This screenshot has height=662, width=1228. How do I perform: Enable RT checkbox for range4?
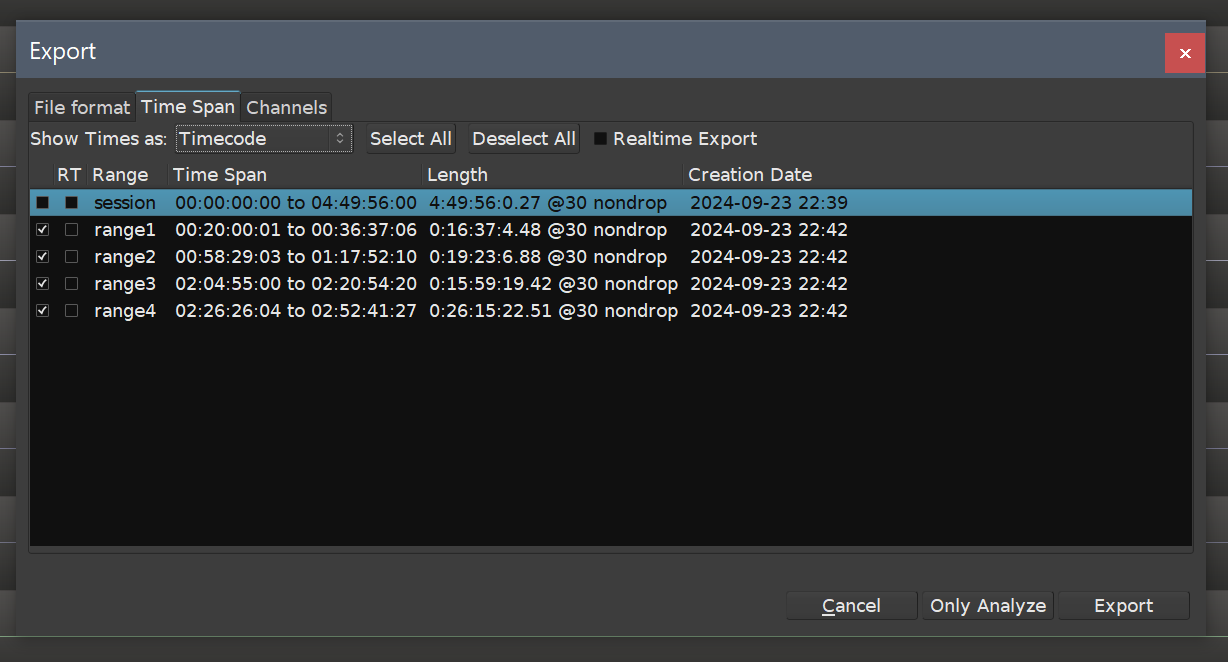click(71, 311)
